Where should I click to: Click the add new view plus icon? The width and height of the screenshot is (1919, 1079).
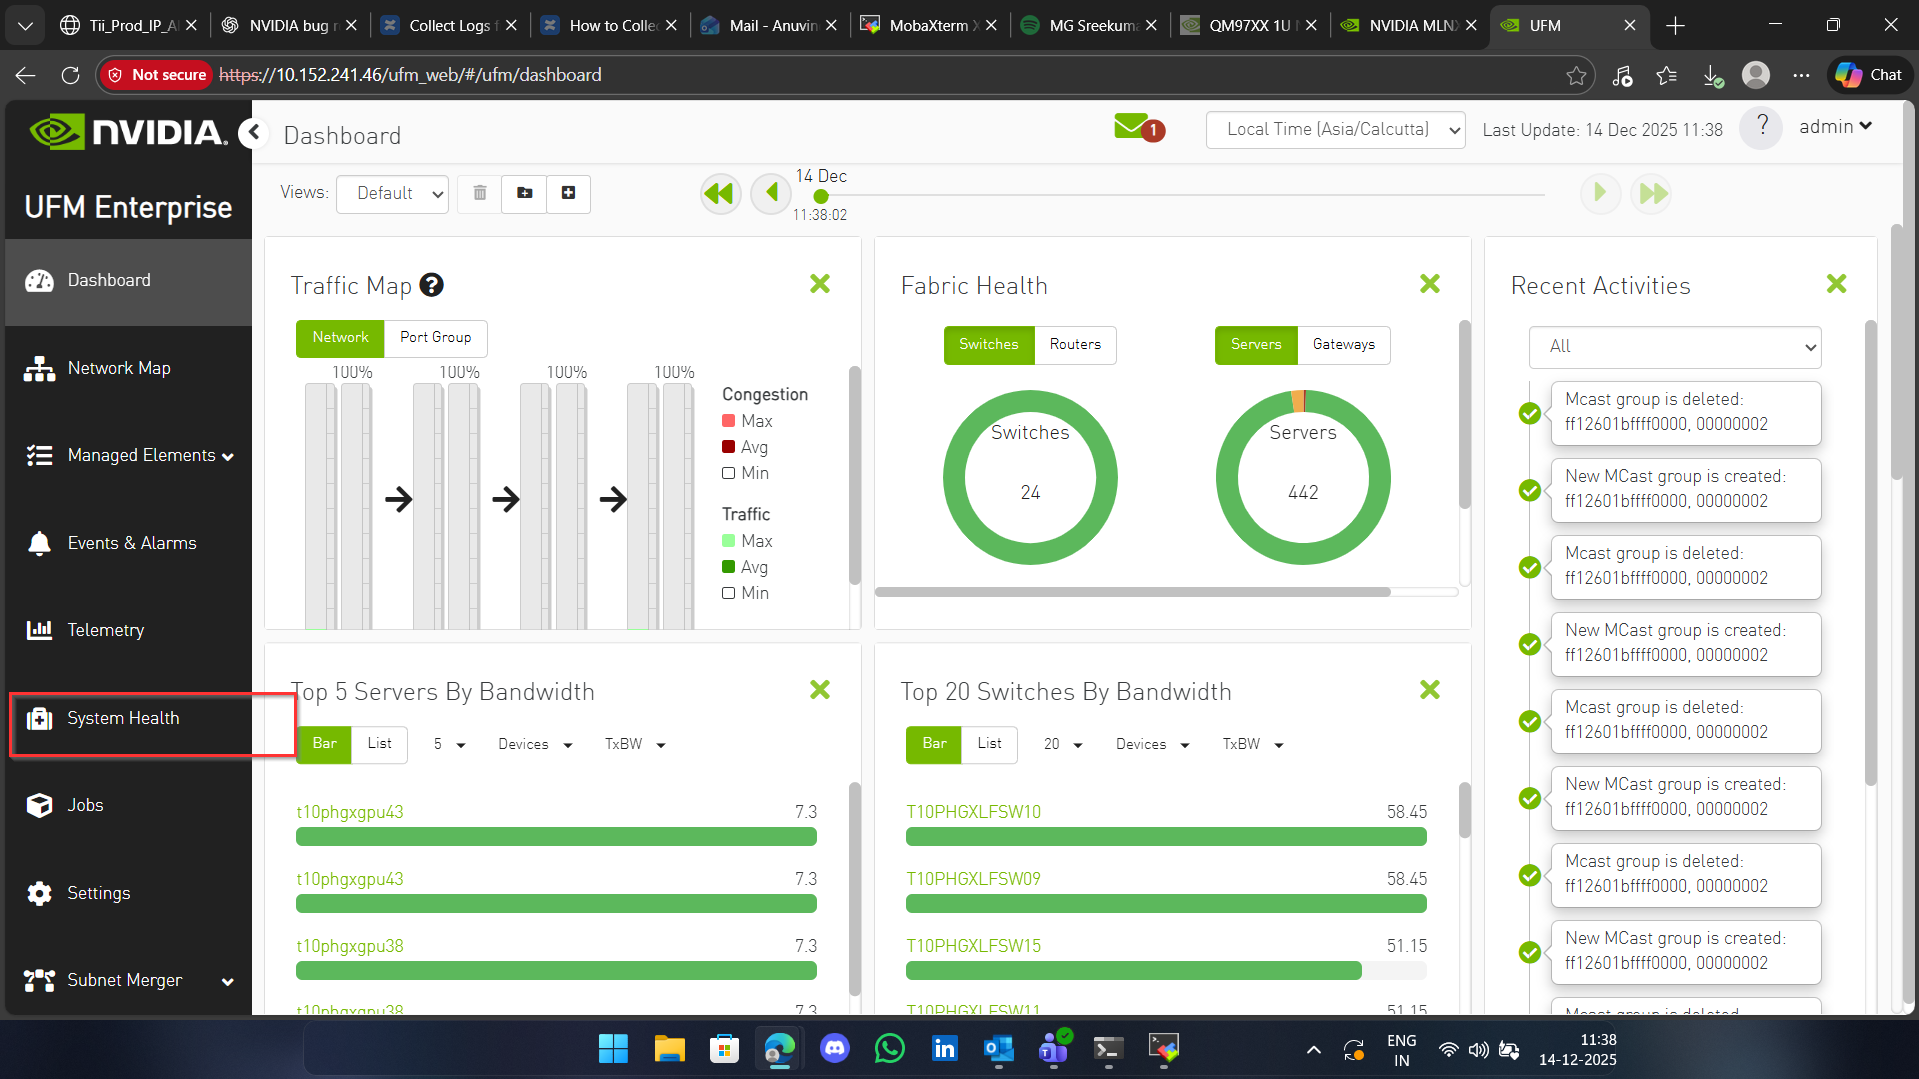click(x=568, y=193)
